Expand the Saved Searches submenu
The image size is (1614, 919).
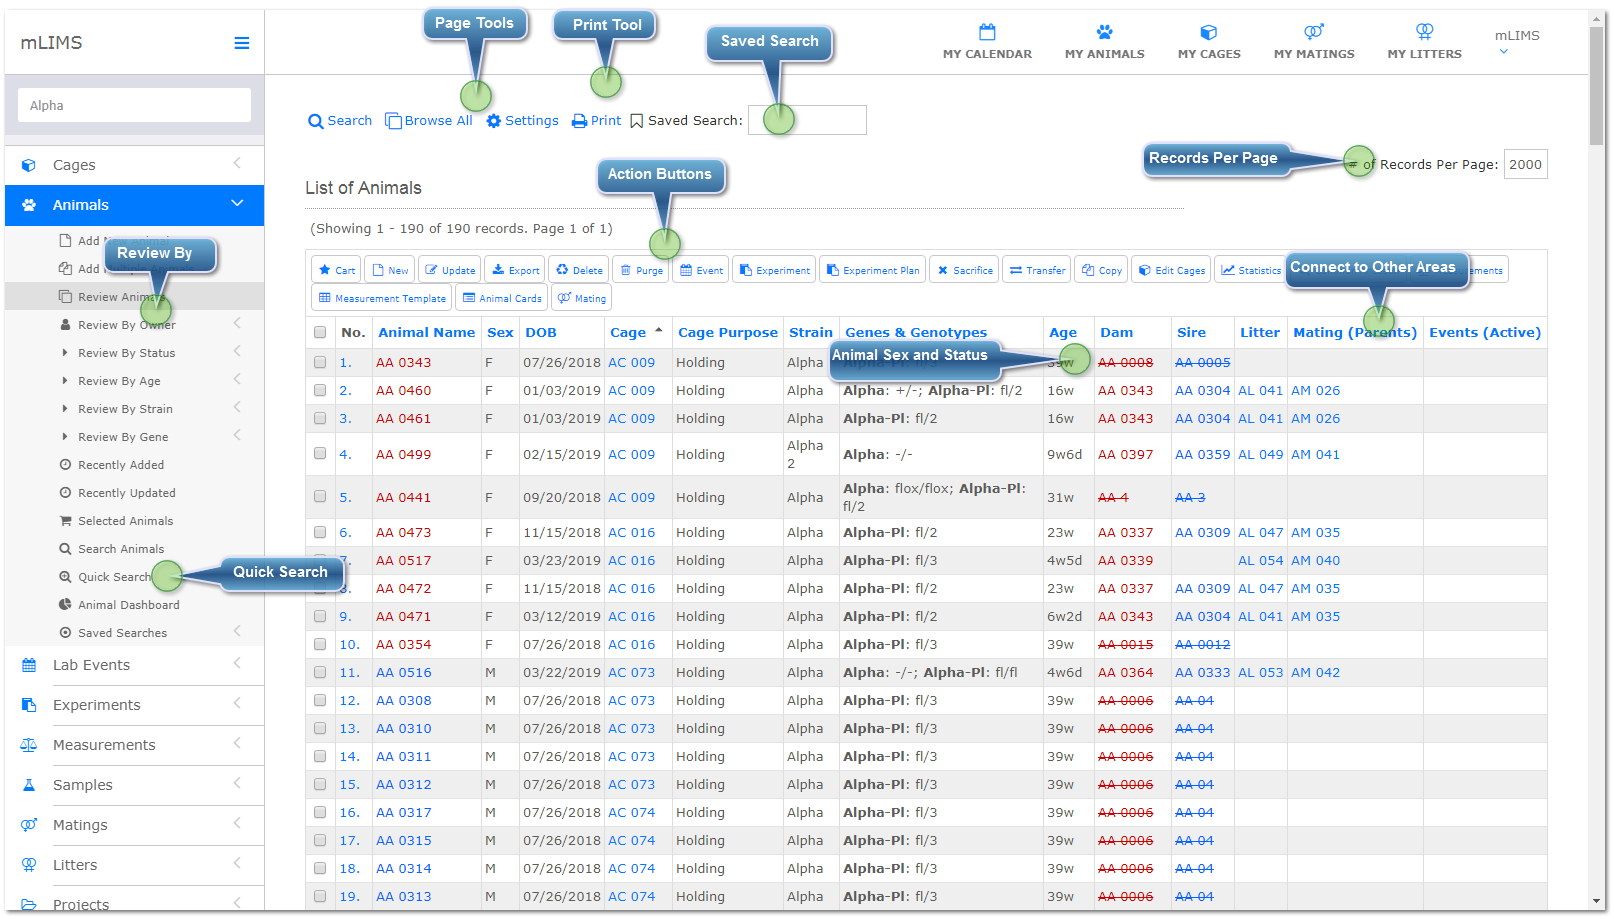(x=134, y=633)
